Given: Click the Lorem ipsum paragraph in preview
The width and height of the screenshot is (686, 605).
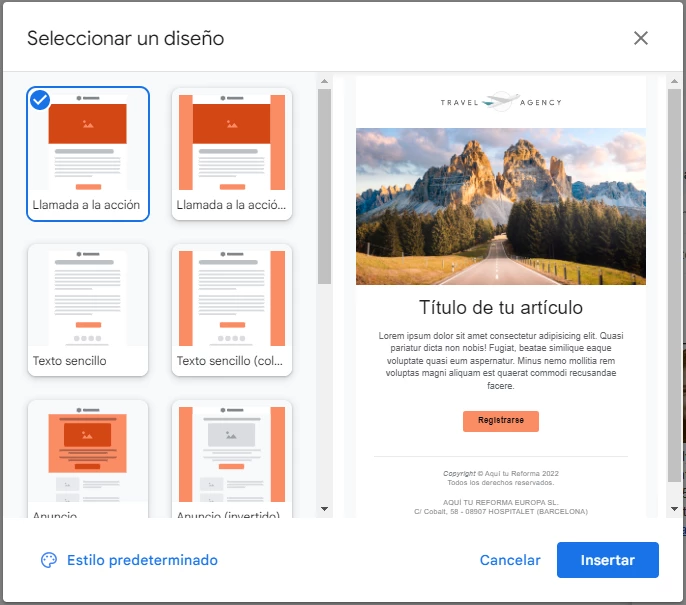Looking at the screenshot, I should pos(501,360).
